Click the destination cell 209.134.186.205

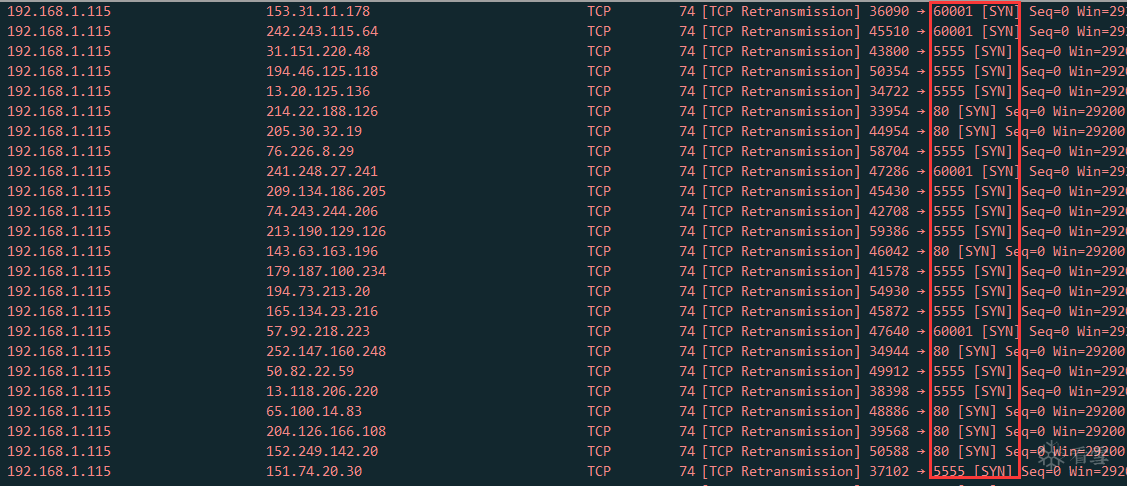point(326,191)
